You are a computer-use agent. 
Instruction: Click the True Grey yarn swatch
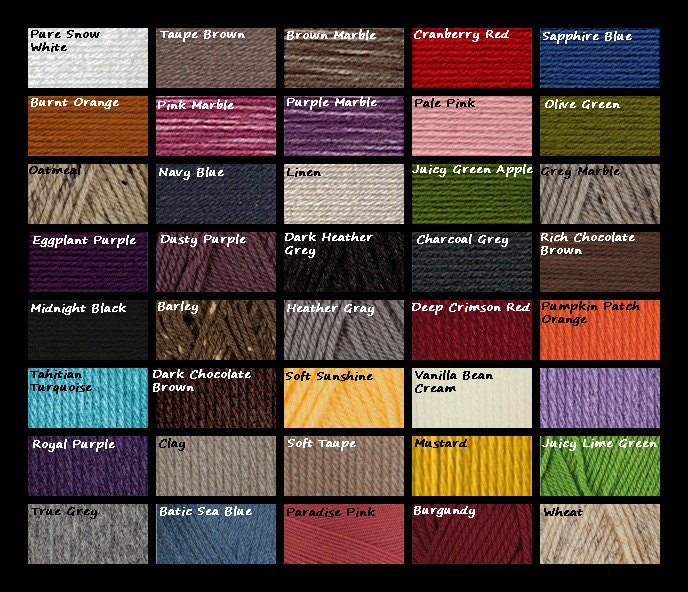pos(88,534)
